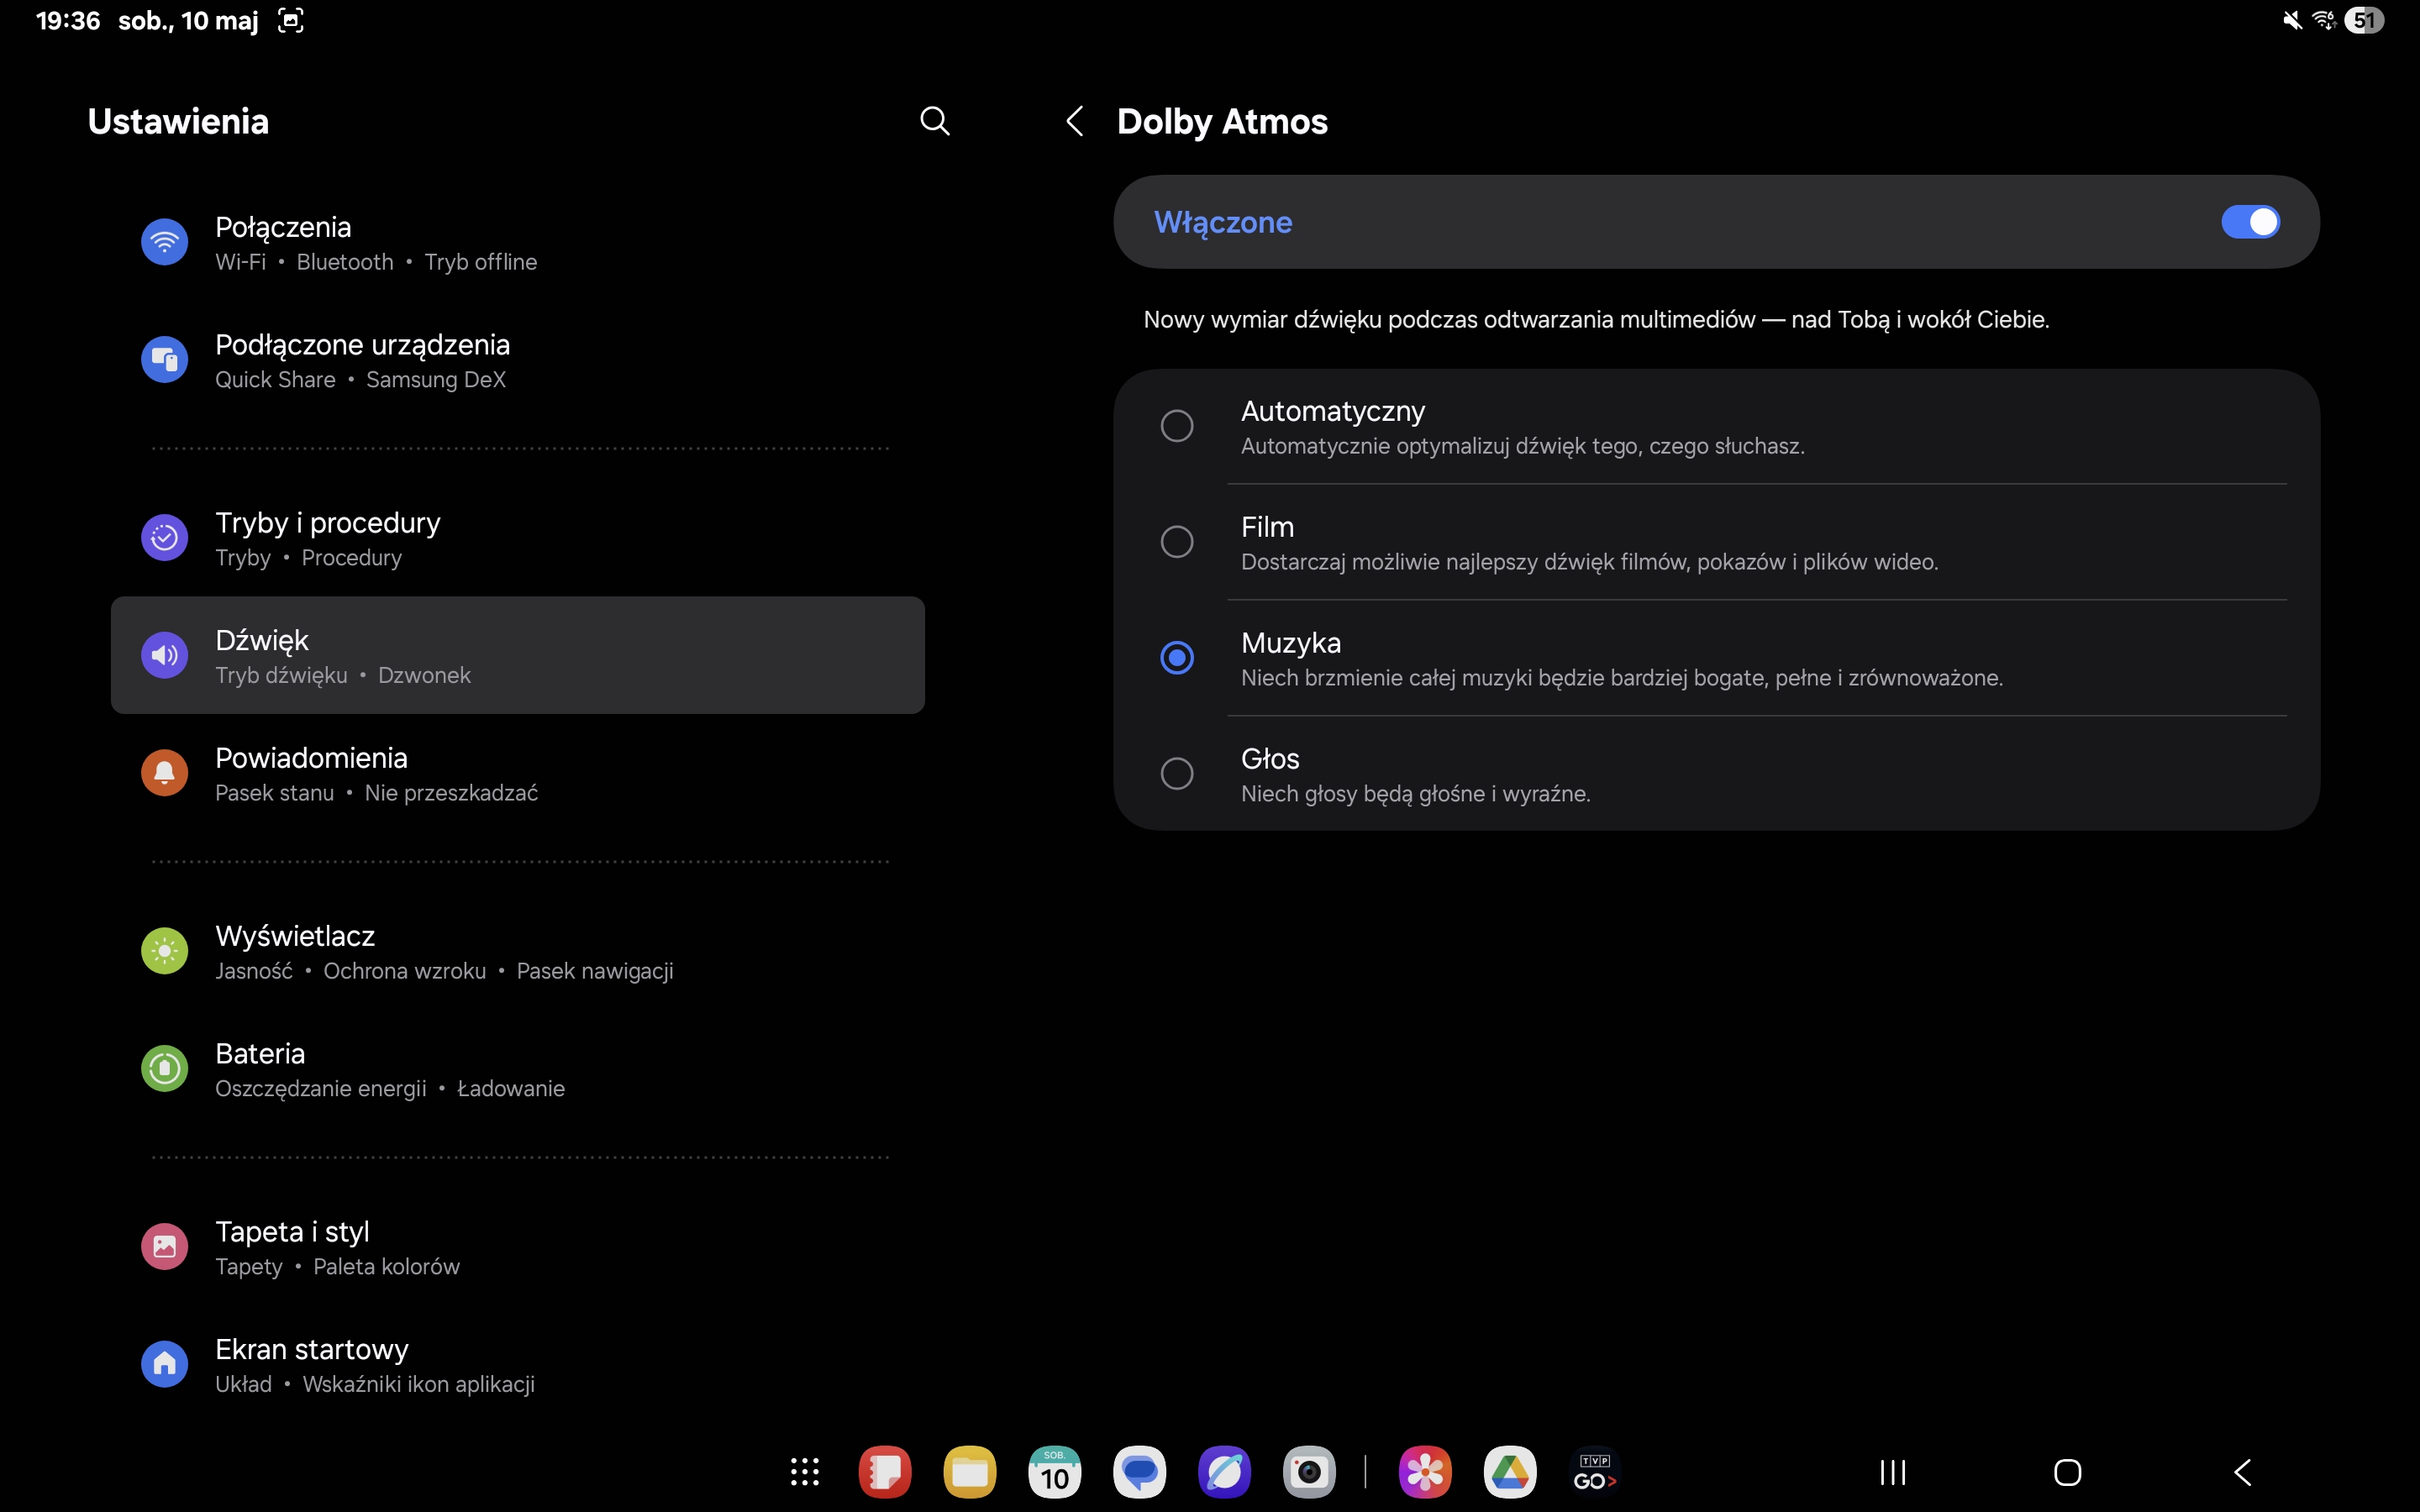Tap the Dolby Atmos page title
Viewport: 2420px width, 1512px height.
(x=1222, y=121)
